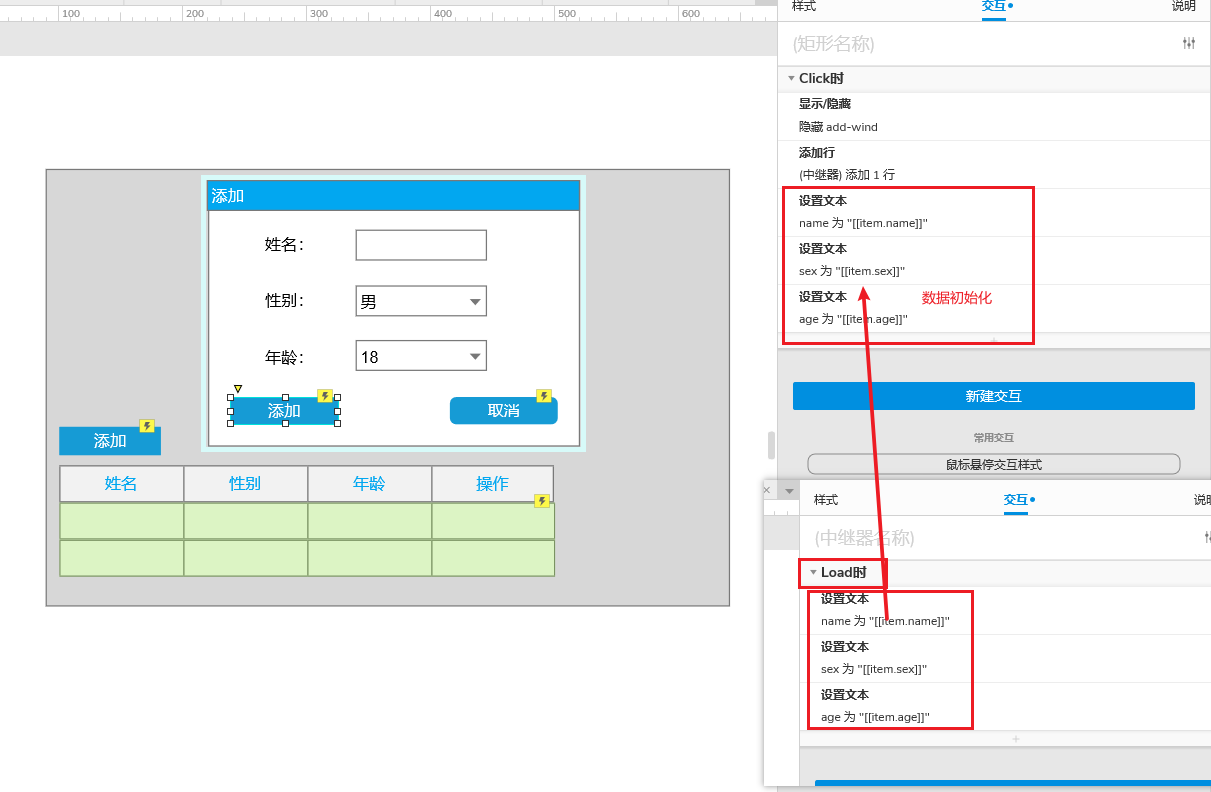Click the 姓名: label in dialog
The image size is (1211, 792).
pos(284,245)
